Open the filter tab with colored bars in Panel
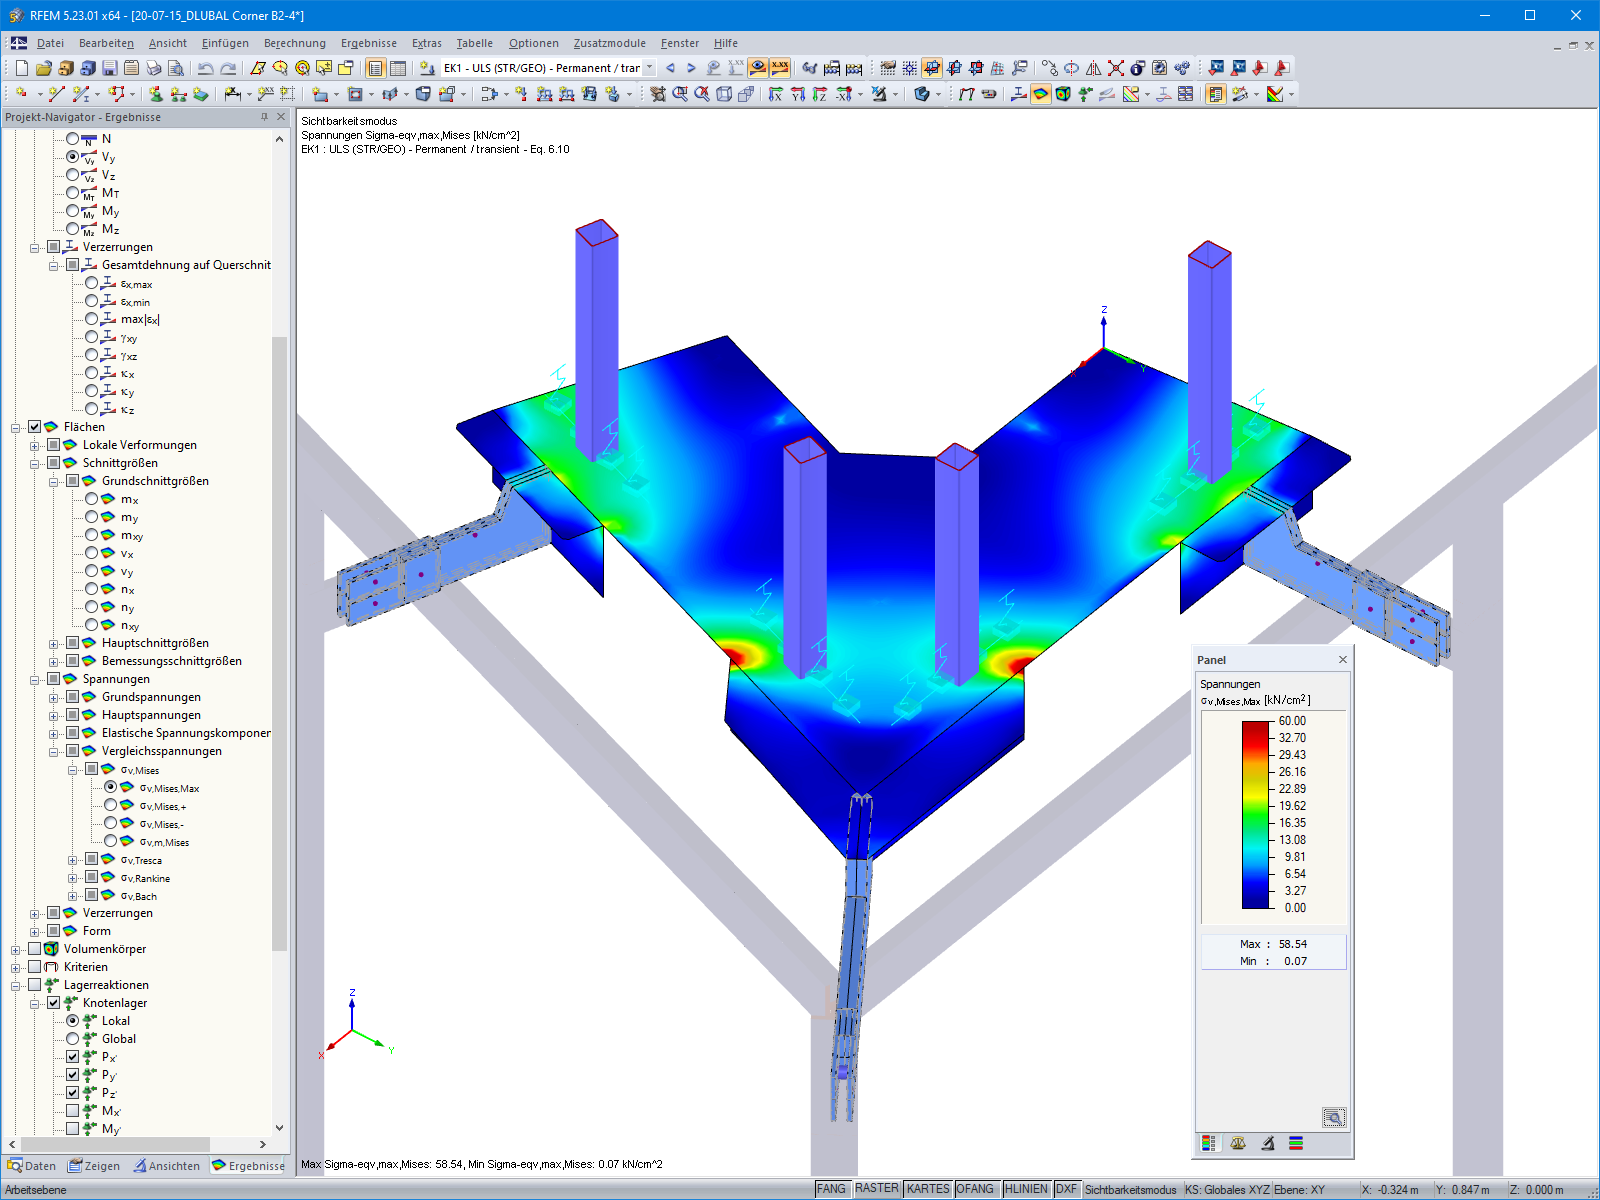Image resolution: width=1600 pixels, height=1200 pixels. [x=1296, y=1143]
